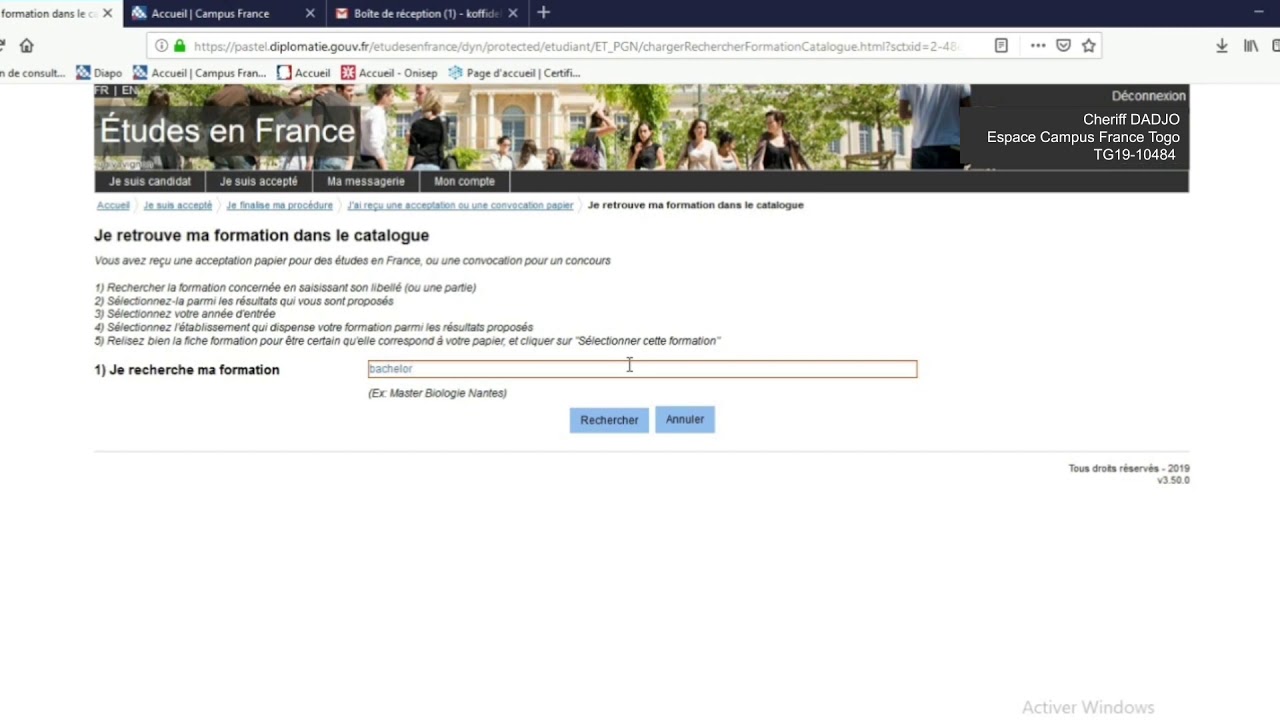Open 'Je suis accepté' menu

[259, 181]
